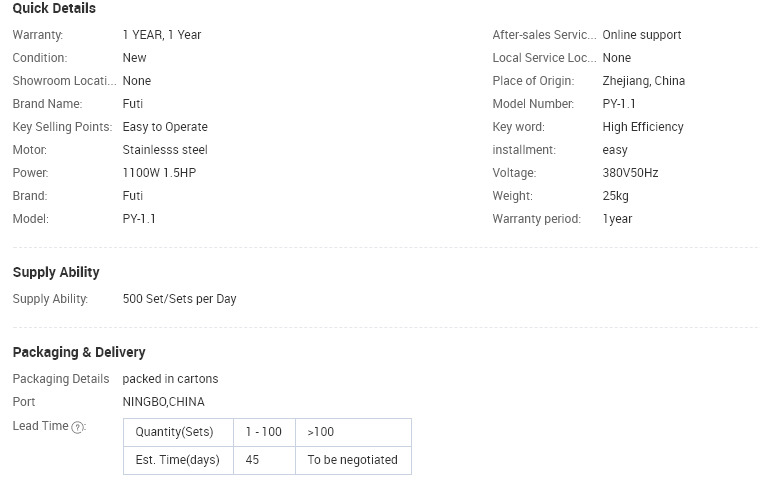760x488 pixels.
Task: Click the 500 Set/Sets per Day text
Action: point(180,299)
